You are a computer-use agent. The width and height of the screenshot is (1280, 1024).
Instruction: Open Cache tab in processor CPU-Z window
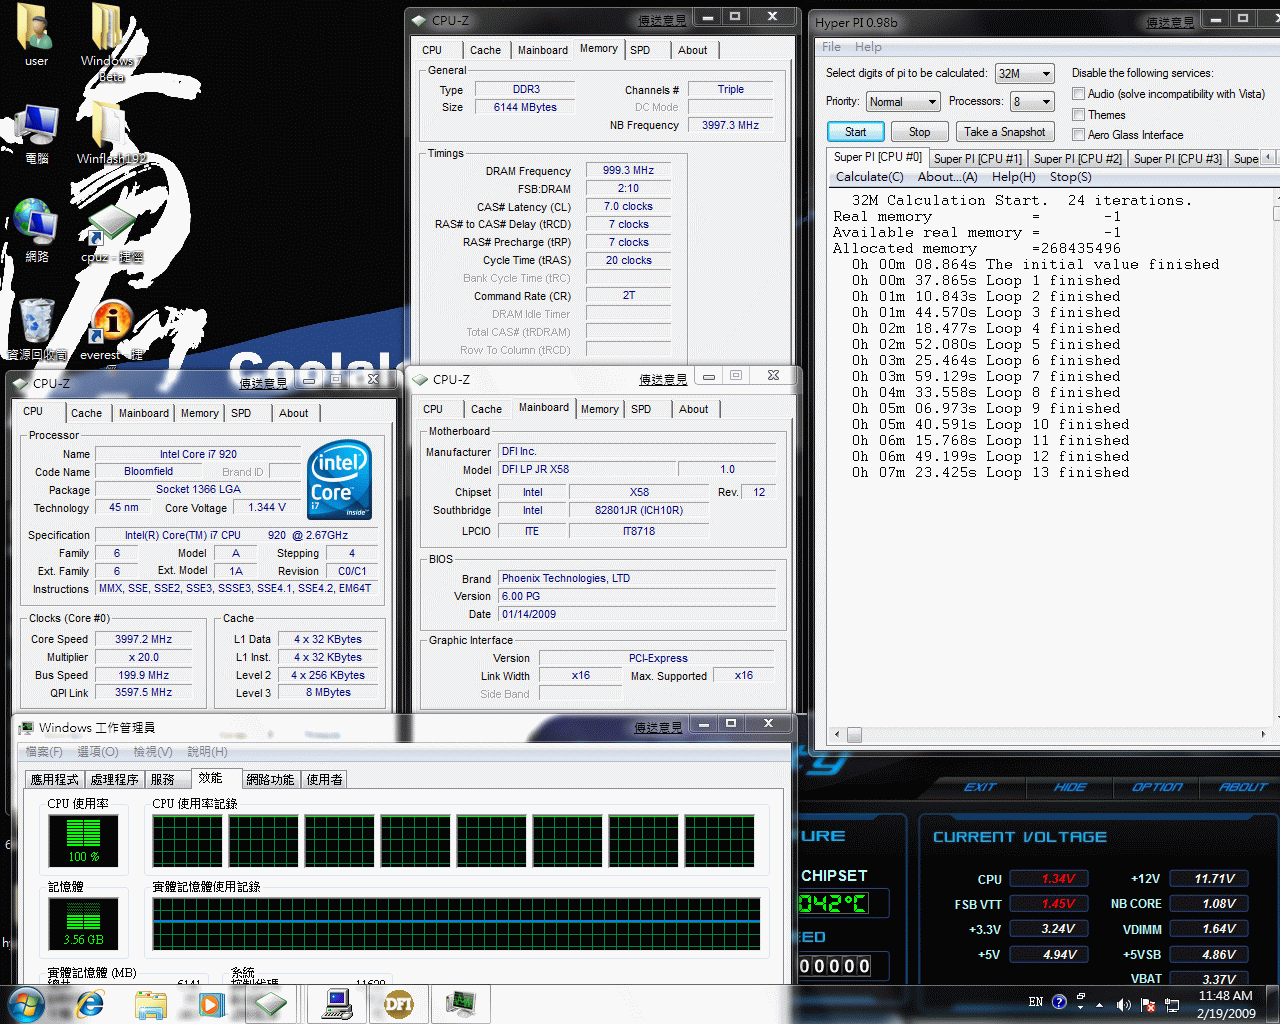tap(86, 413)
